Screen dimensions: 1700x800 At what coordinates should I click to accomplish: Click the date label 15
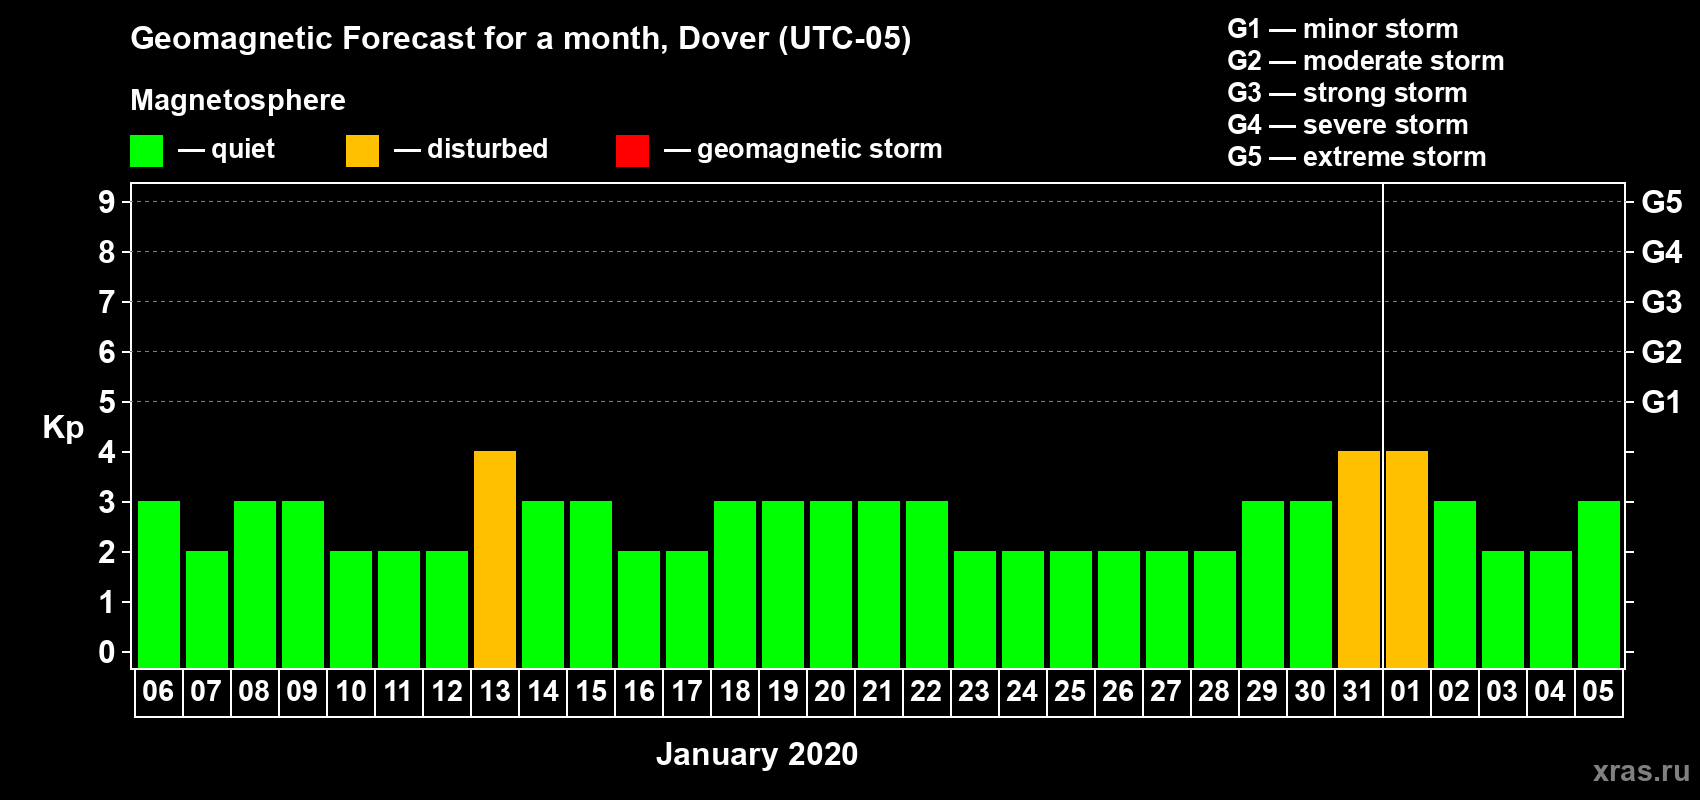590,691
